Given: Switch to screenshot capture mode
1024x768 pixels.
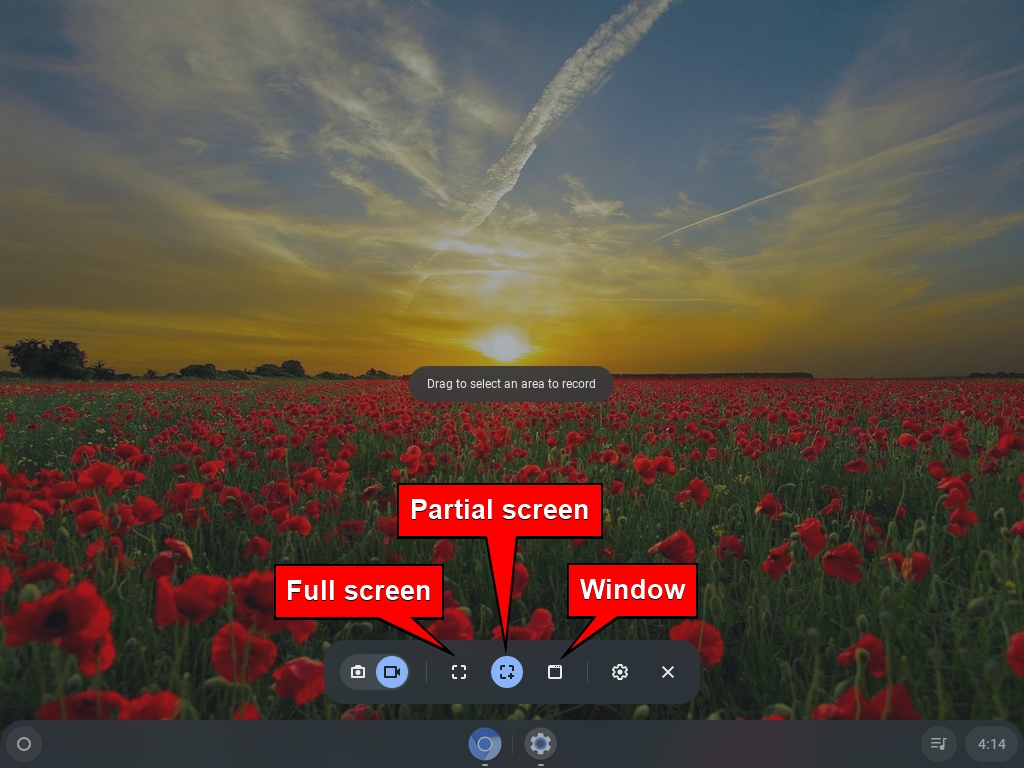Looking at the screenshot, I should coord(358,672).
